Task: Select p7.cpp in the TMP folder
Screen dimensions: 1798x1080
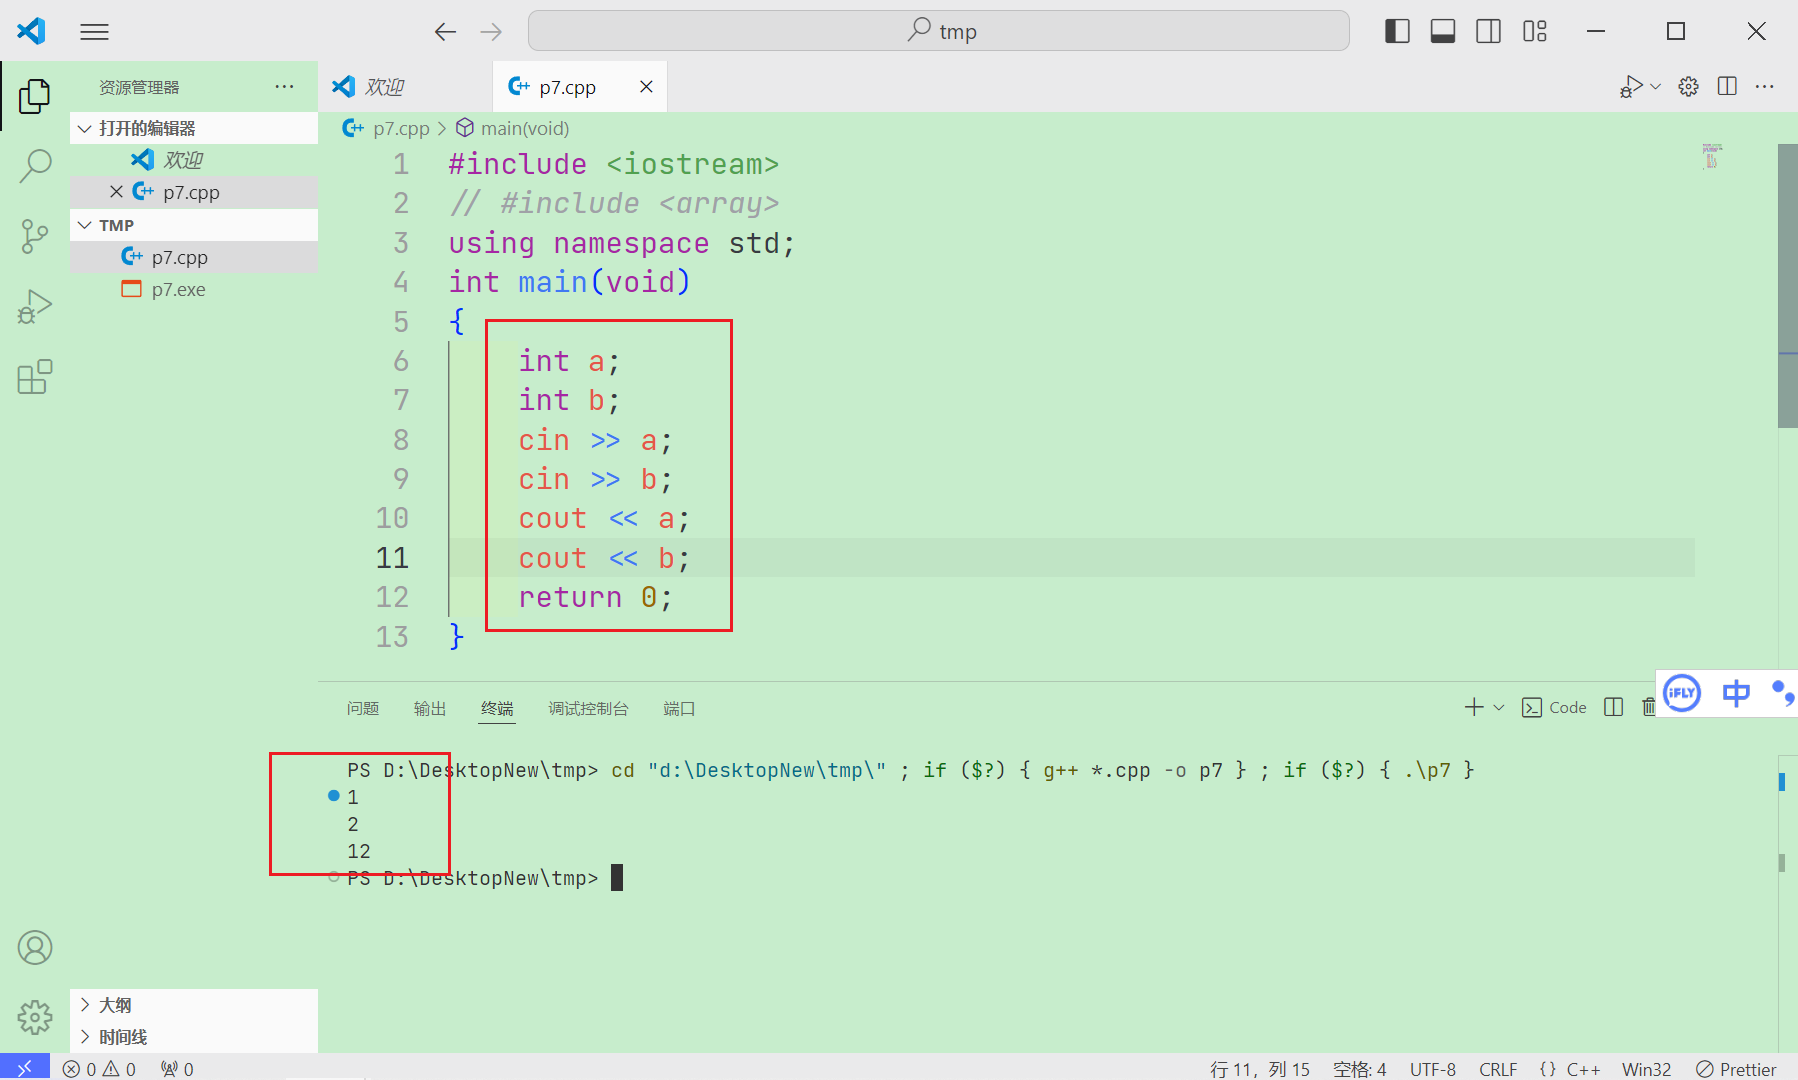Action: (x=194, y=257)
